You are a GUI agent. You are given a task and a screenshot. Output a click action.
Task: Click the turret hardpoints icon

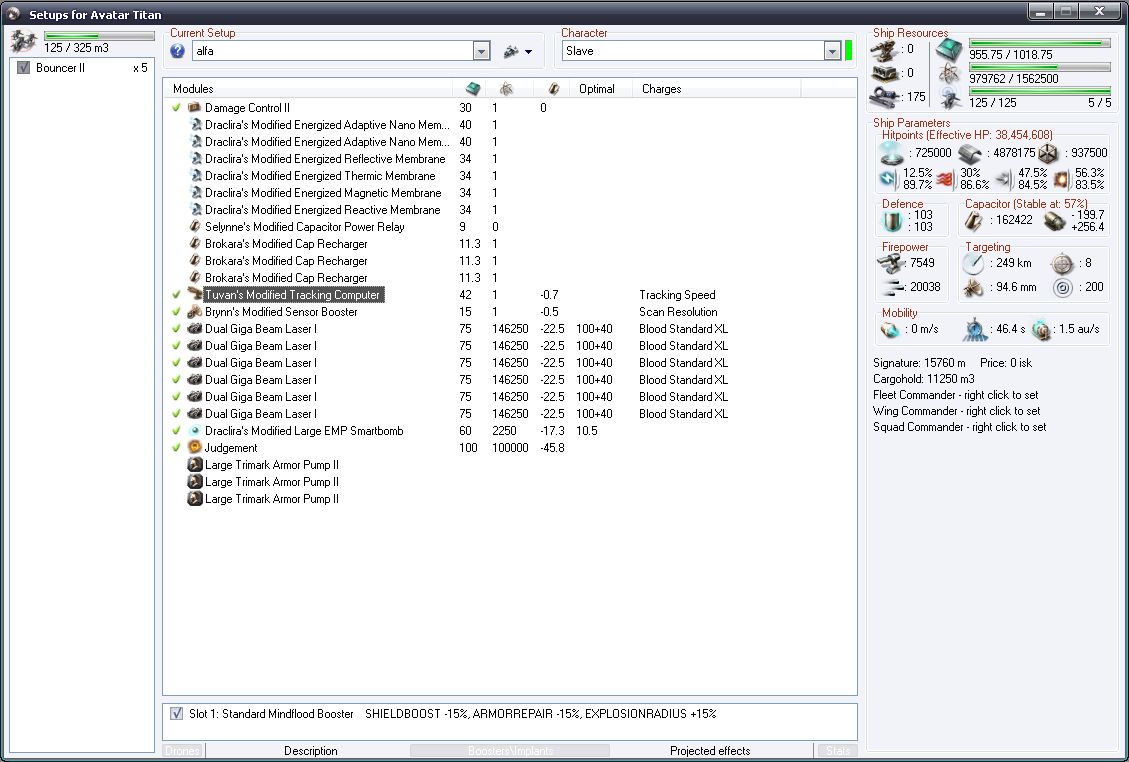[x=886, y=50]
